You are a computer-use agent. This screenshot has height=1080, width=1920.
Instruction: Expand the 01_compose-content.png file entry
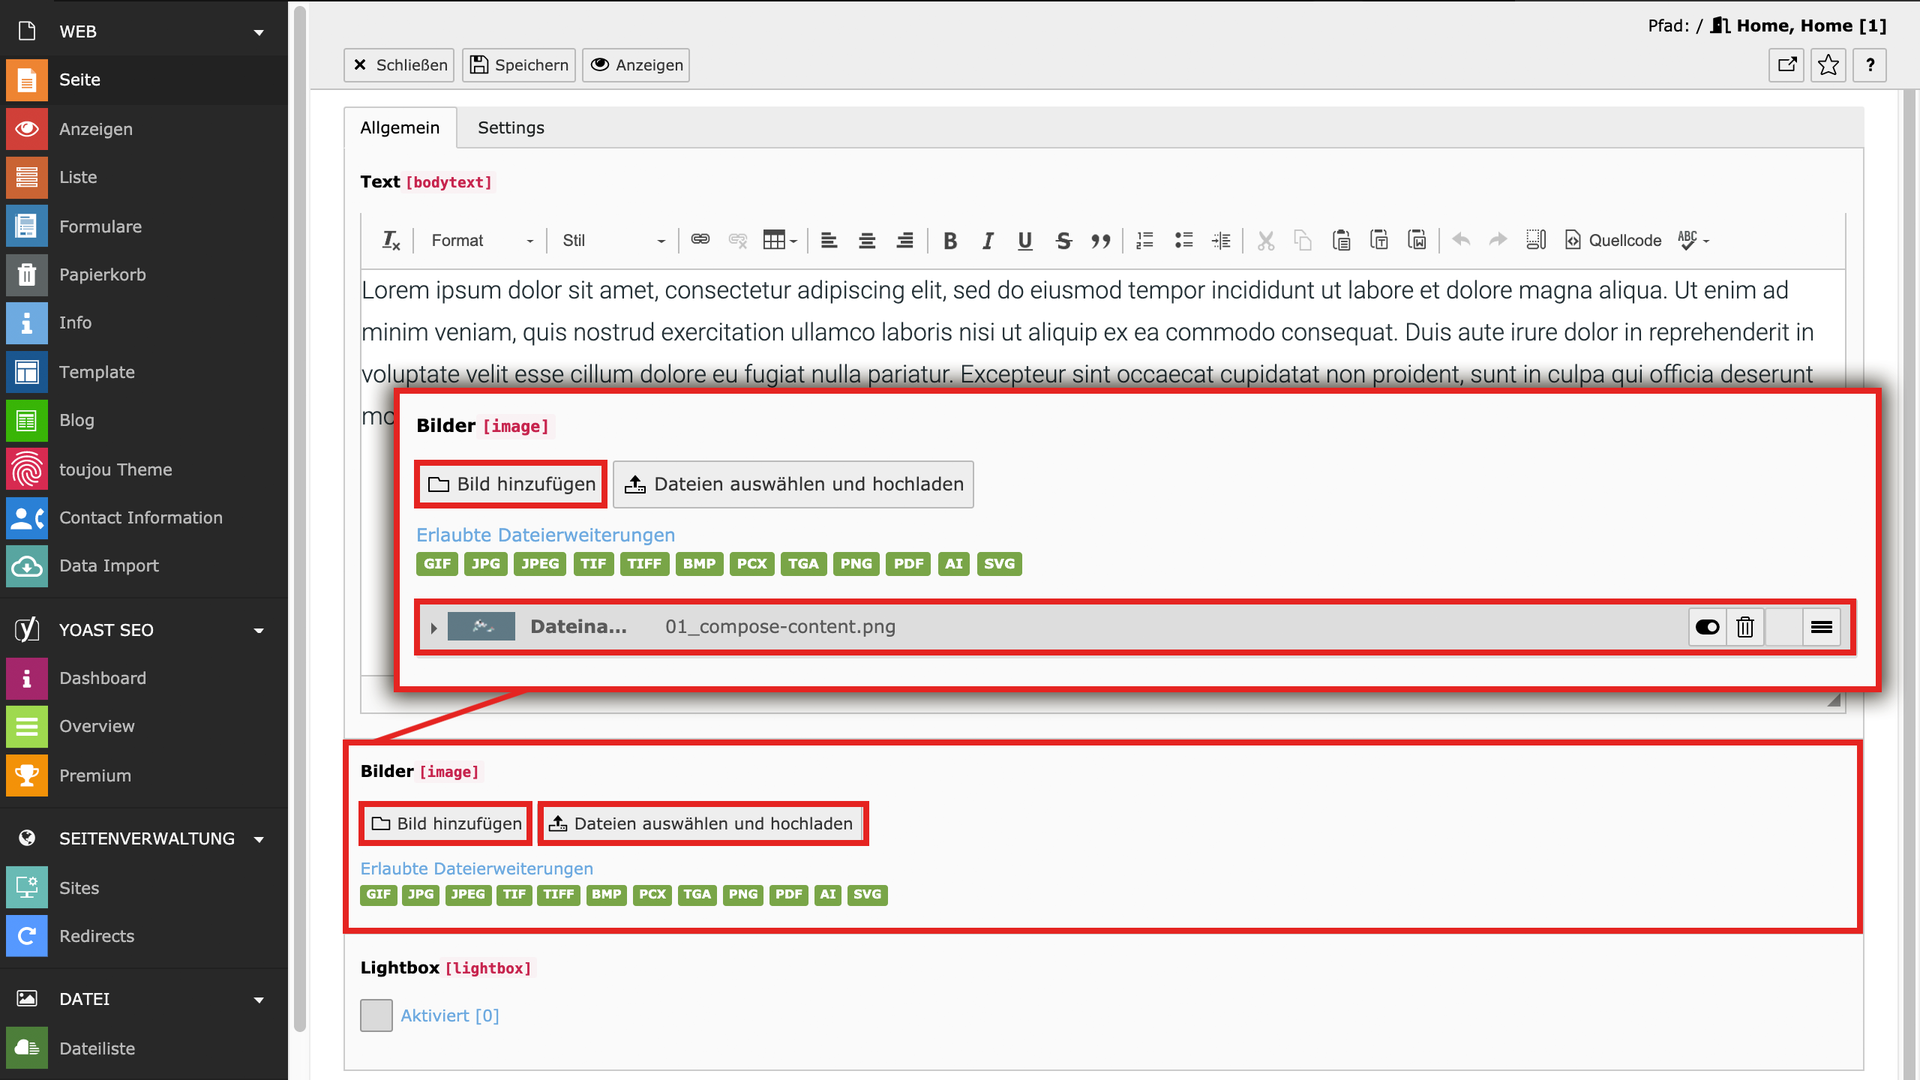coord(434,628)
